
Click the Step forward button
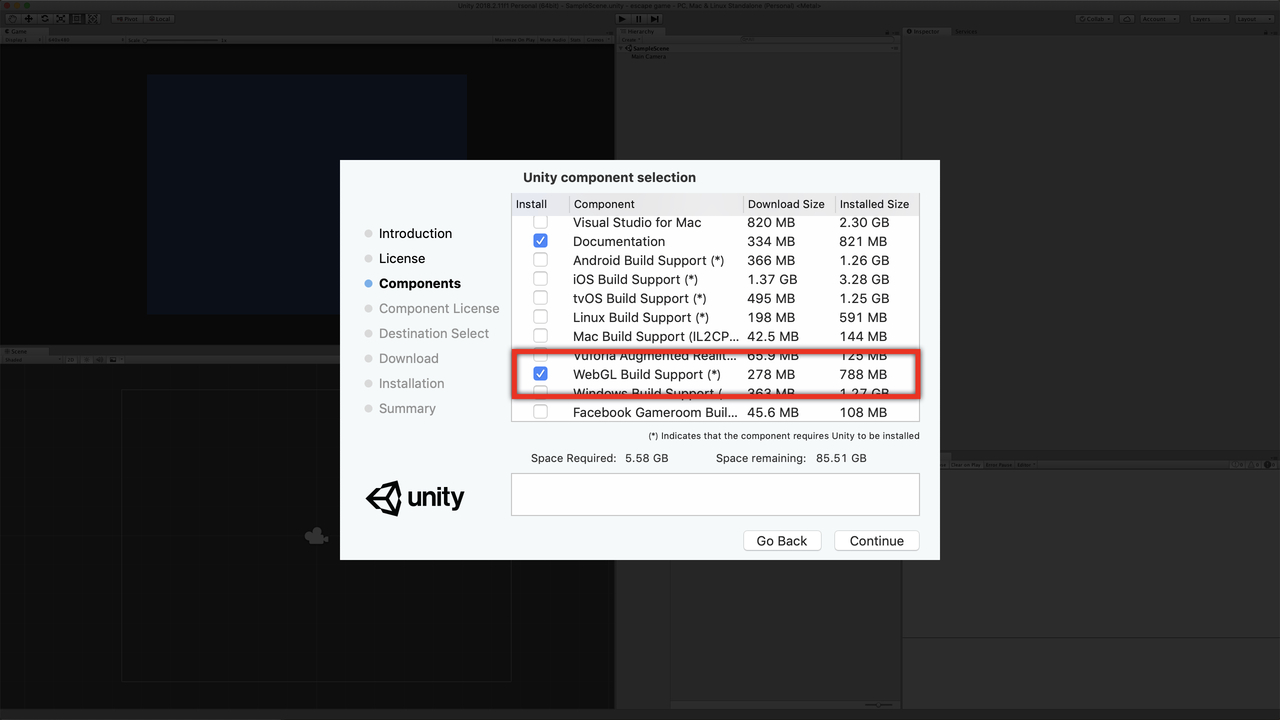[654, 19]
